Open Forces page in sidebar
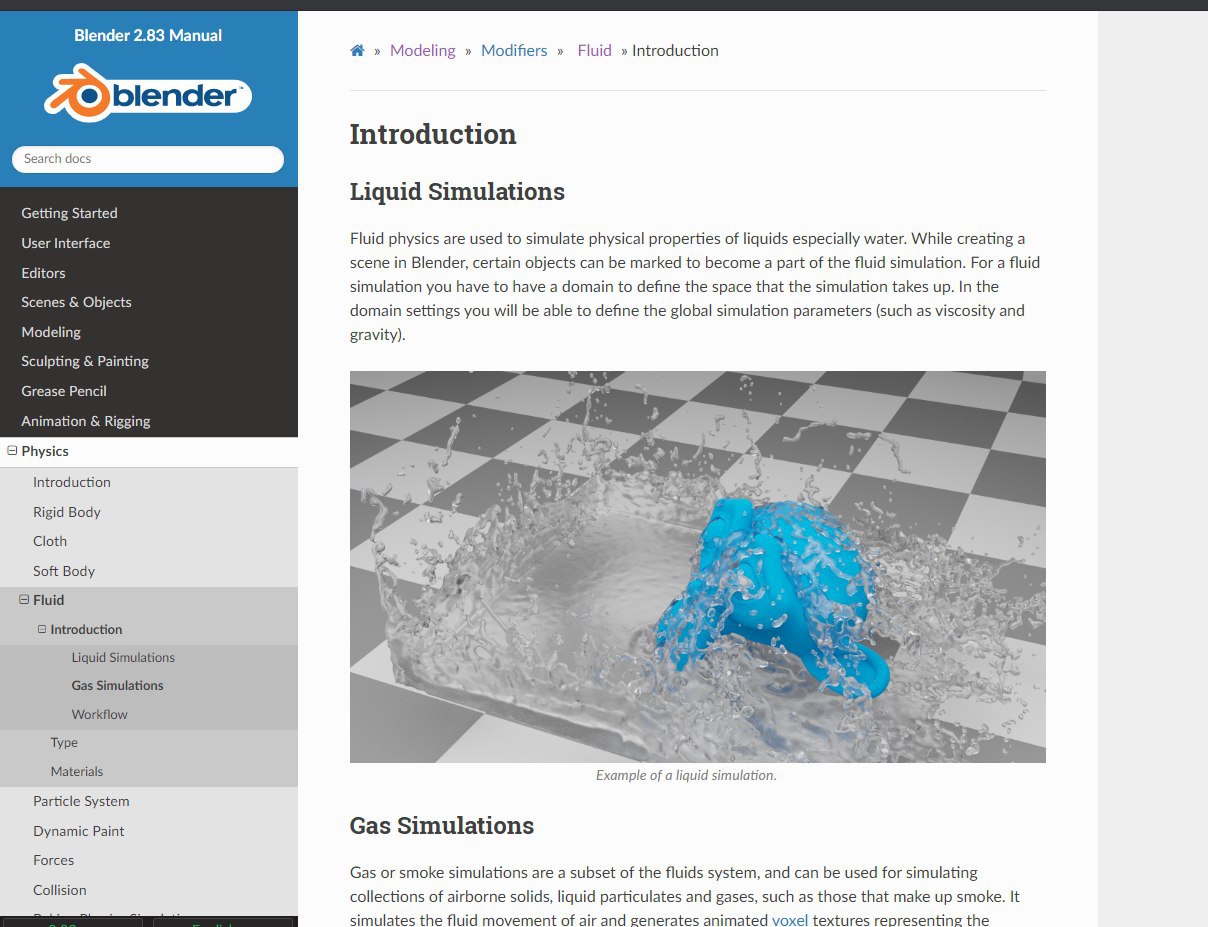The image size is (1208, 927). click(54, 860)
